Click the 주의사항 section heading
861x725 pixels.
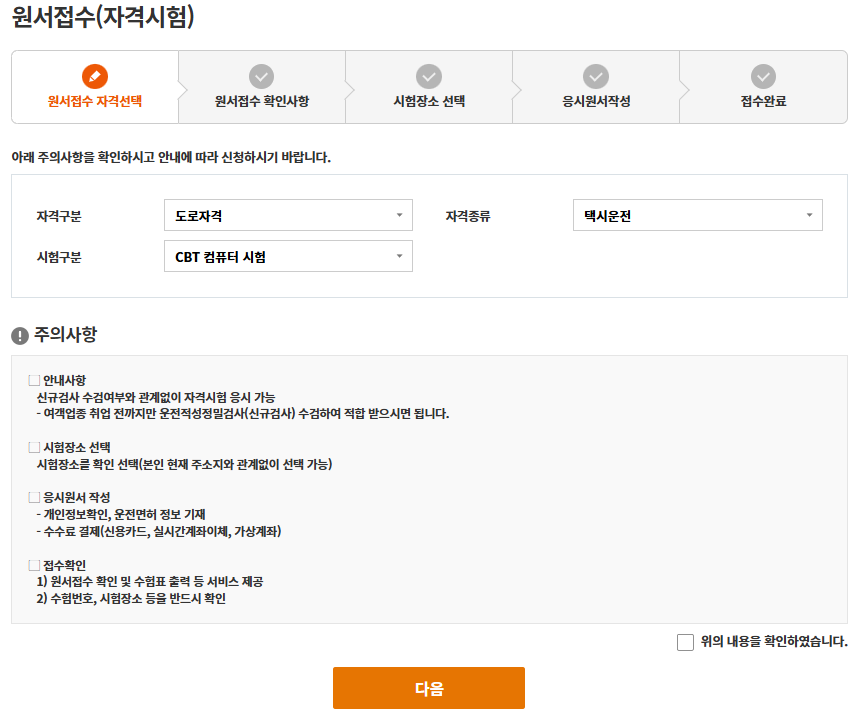point(65,334)
